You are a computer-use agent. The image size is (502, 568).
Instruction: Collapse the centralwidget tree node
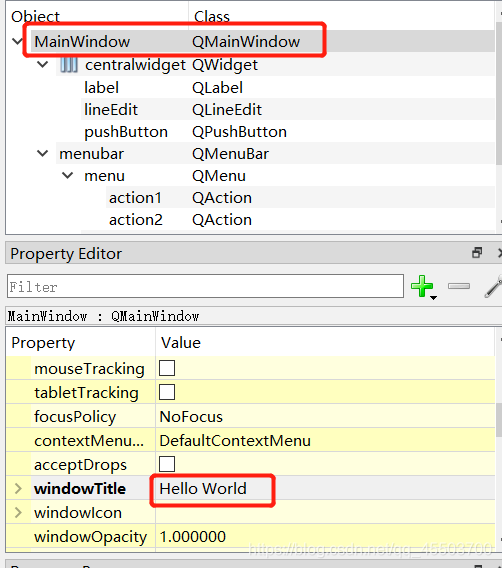click(43, 64)
